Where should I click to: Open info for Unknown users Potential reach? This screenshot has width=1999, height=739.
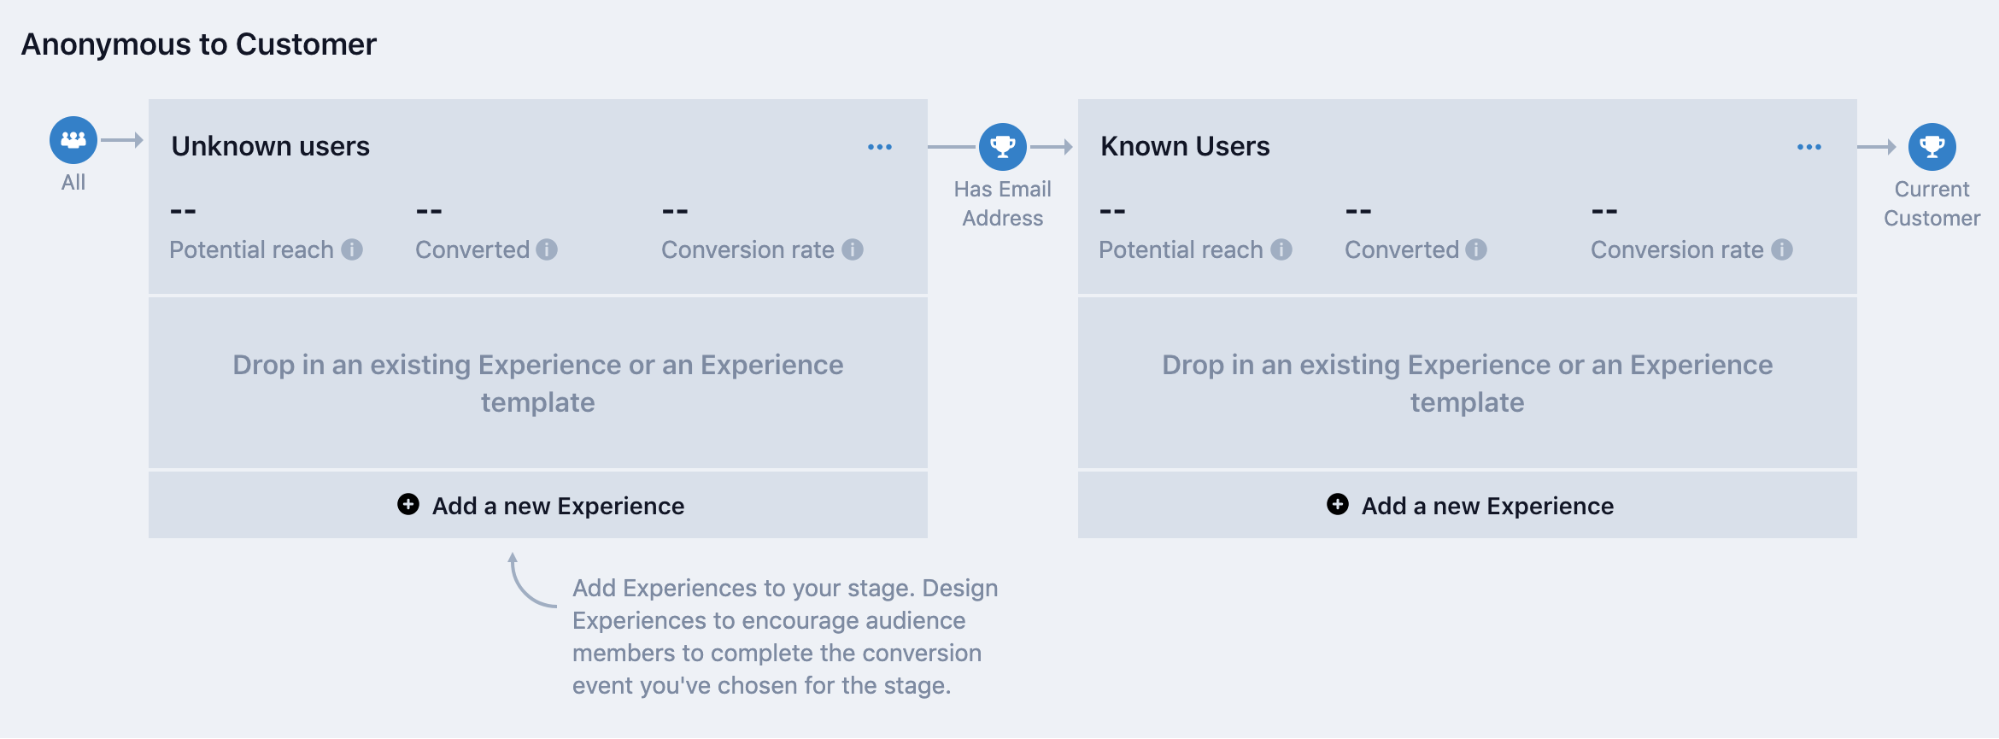352,250
